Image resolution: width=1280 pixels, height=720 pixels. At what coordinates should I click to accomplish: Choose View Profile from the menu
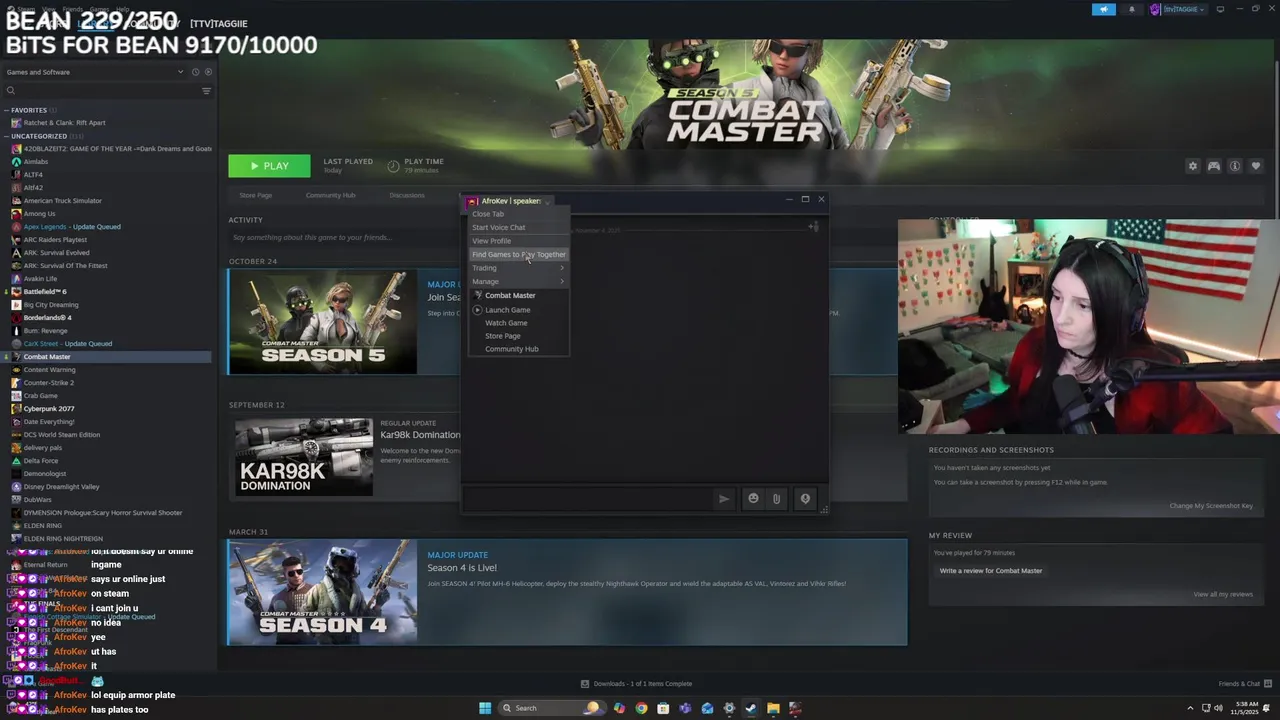(519, 241)
